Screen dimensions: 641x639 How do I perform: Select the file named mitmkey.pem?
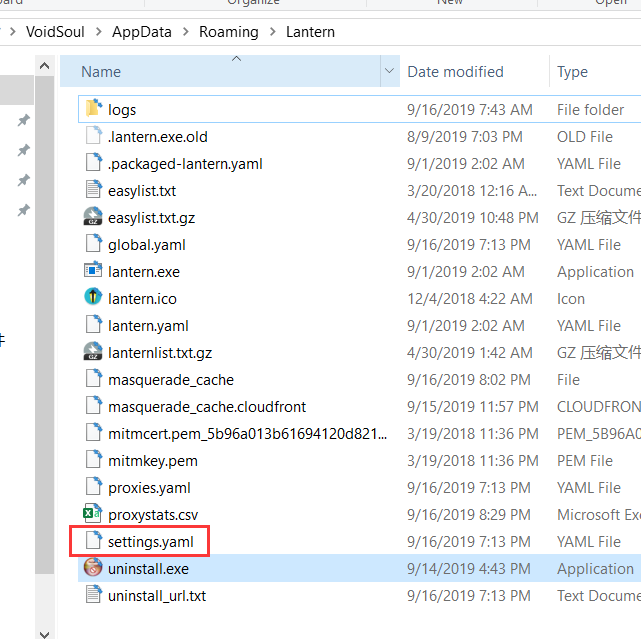pos(153,461)
